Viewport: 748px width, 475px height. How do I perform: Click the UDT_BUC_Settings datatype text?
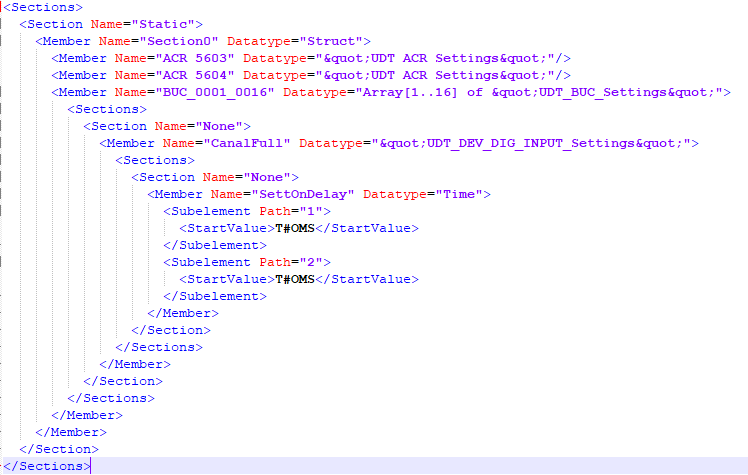(603, 93)
